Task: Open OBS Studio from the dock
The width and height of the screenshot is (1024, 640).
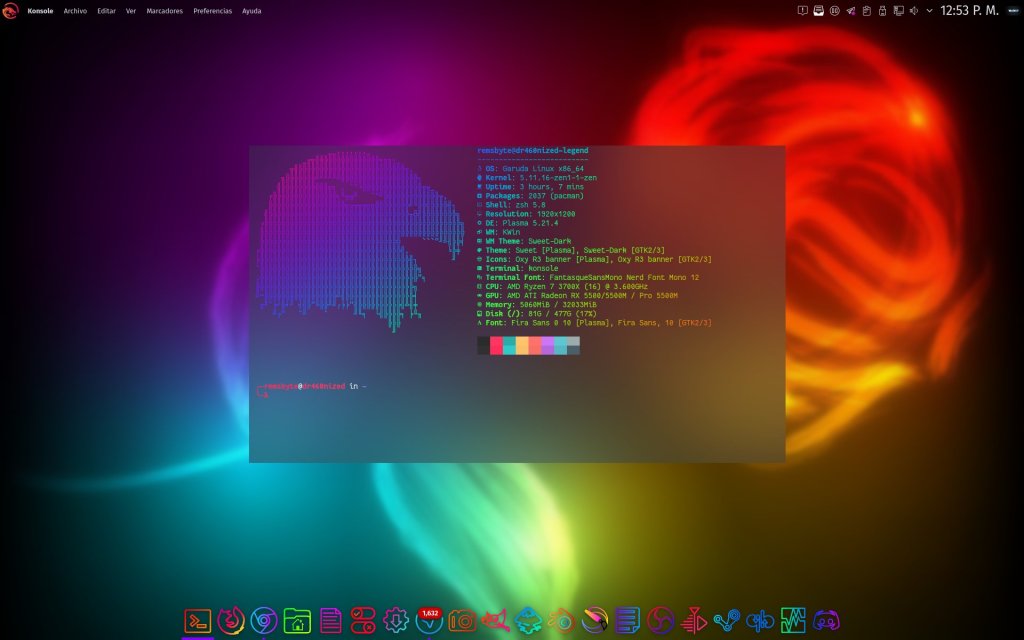Action: [x=660, y=621]
